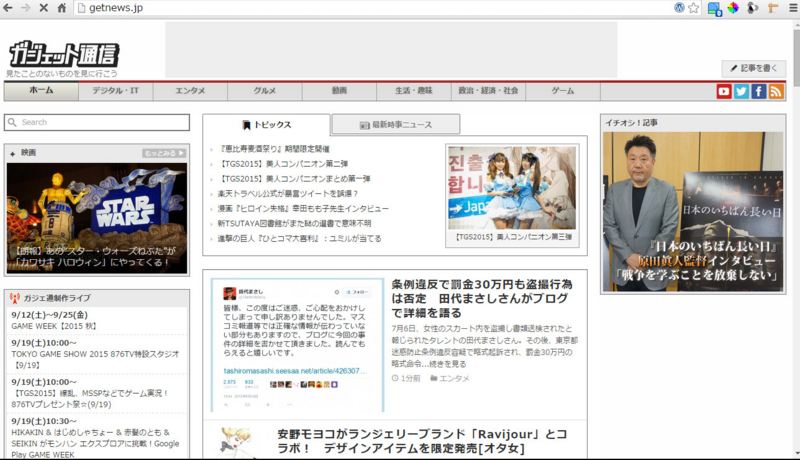Viewport: 800px width, 460px height.
Task: Click the 記事を書く button
Action: click(754, 68)
